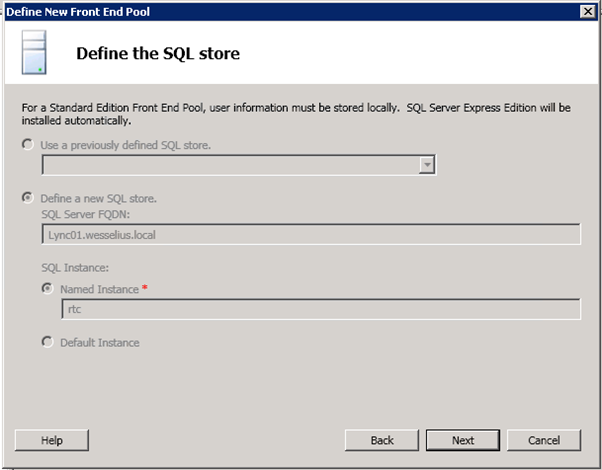Open Help for this wizard page

point(52,440)
